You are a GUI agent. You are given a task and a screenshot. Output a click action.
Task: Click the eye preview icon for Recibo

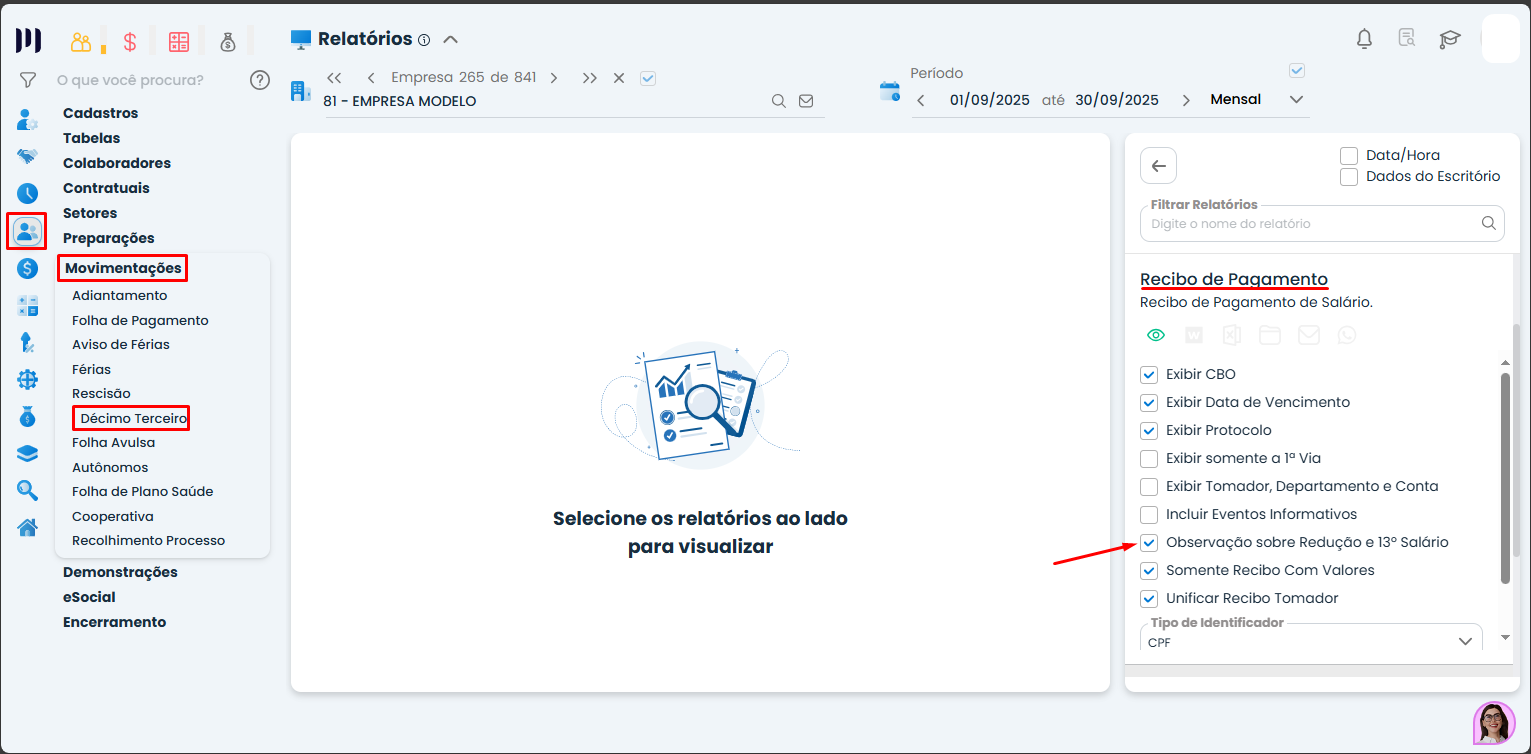pyautogui.click(x=1156, y=335)
